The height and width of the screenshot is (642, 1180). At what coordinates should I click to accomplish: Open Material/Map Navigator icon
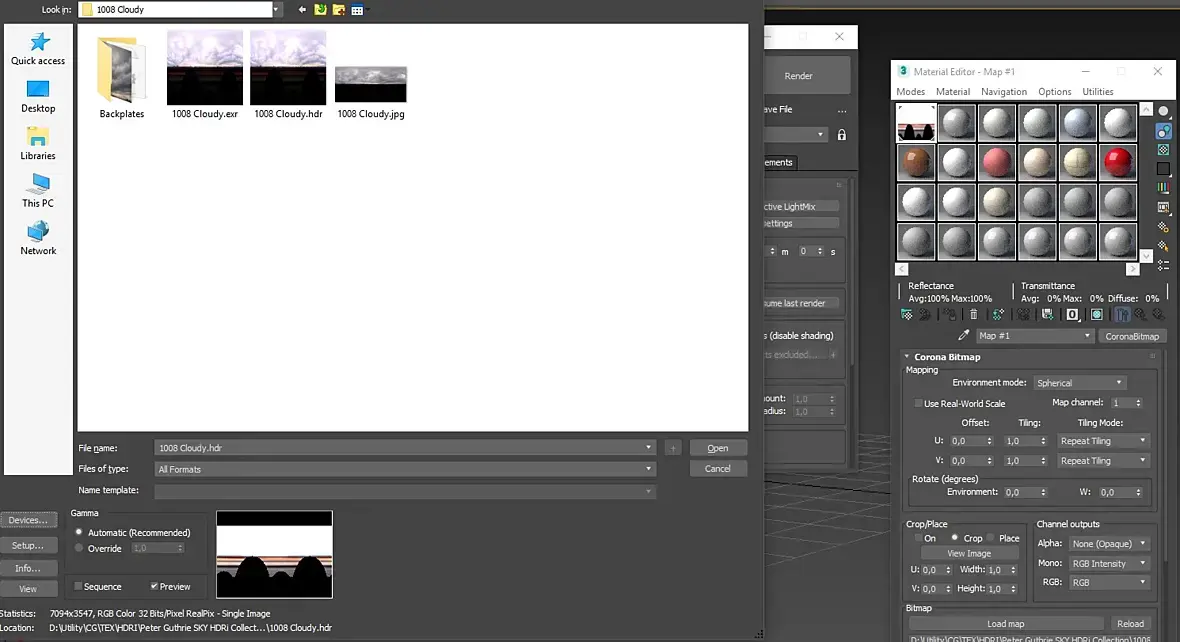1163,265
